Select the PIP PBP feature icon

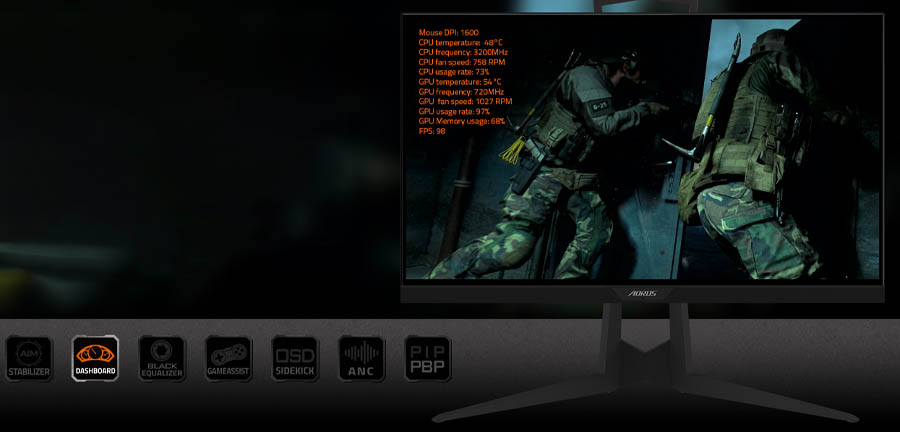[427, 359]
